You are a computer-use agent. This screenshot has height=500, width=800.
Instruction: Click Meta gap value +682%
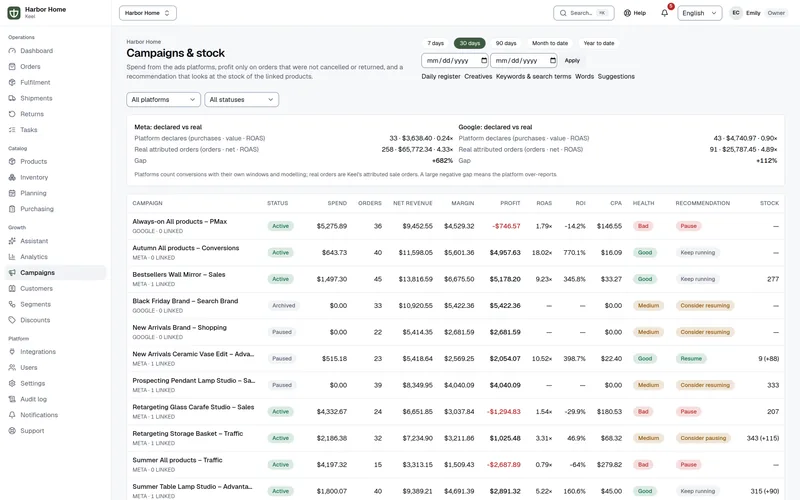point(442,161)
